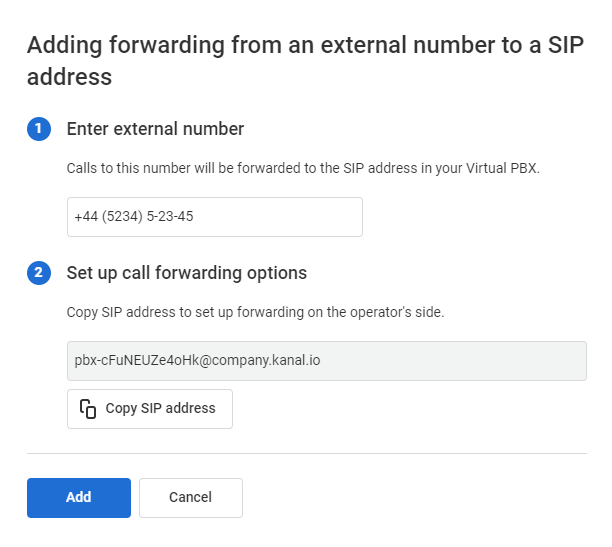
Task: Click the pbx-cFuNEUZe4oHk username in the SIP field
Action: (137, 360)
